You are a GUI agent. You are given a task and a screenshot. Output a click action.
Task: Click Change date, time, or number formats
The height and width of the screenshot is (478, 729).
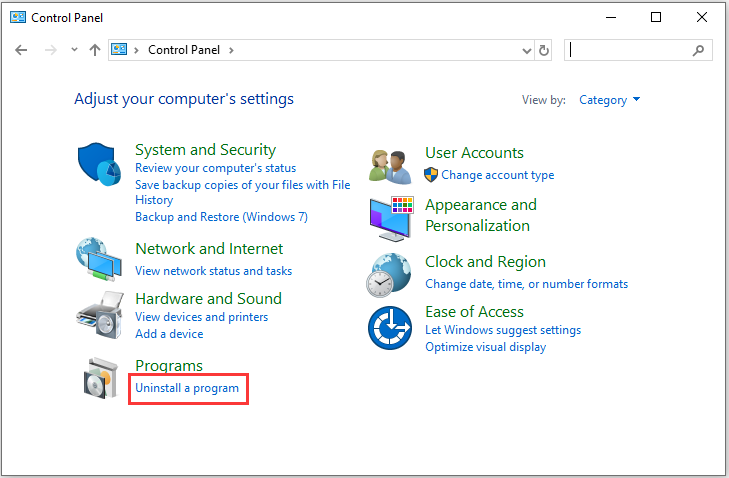(526, 284)
